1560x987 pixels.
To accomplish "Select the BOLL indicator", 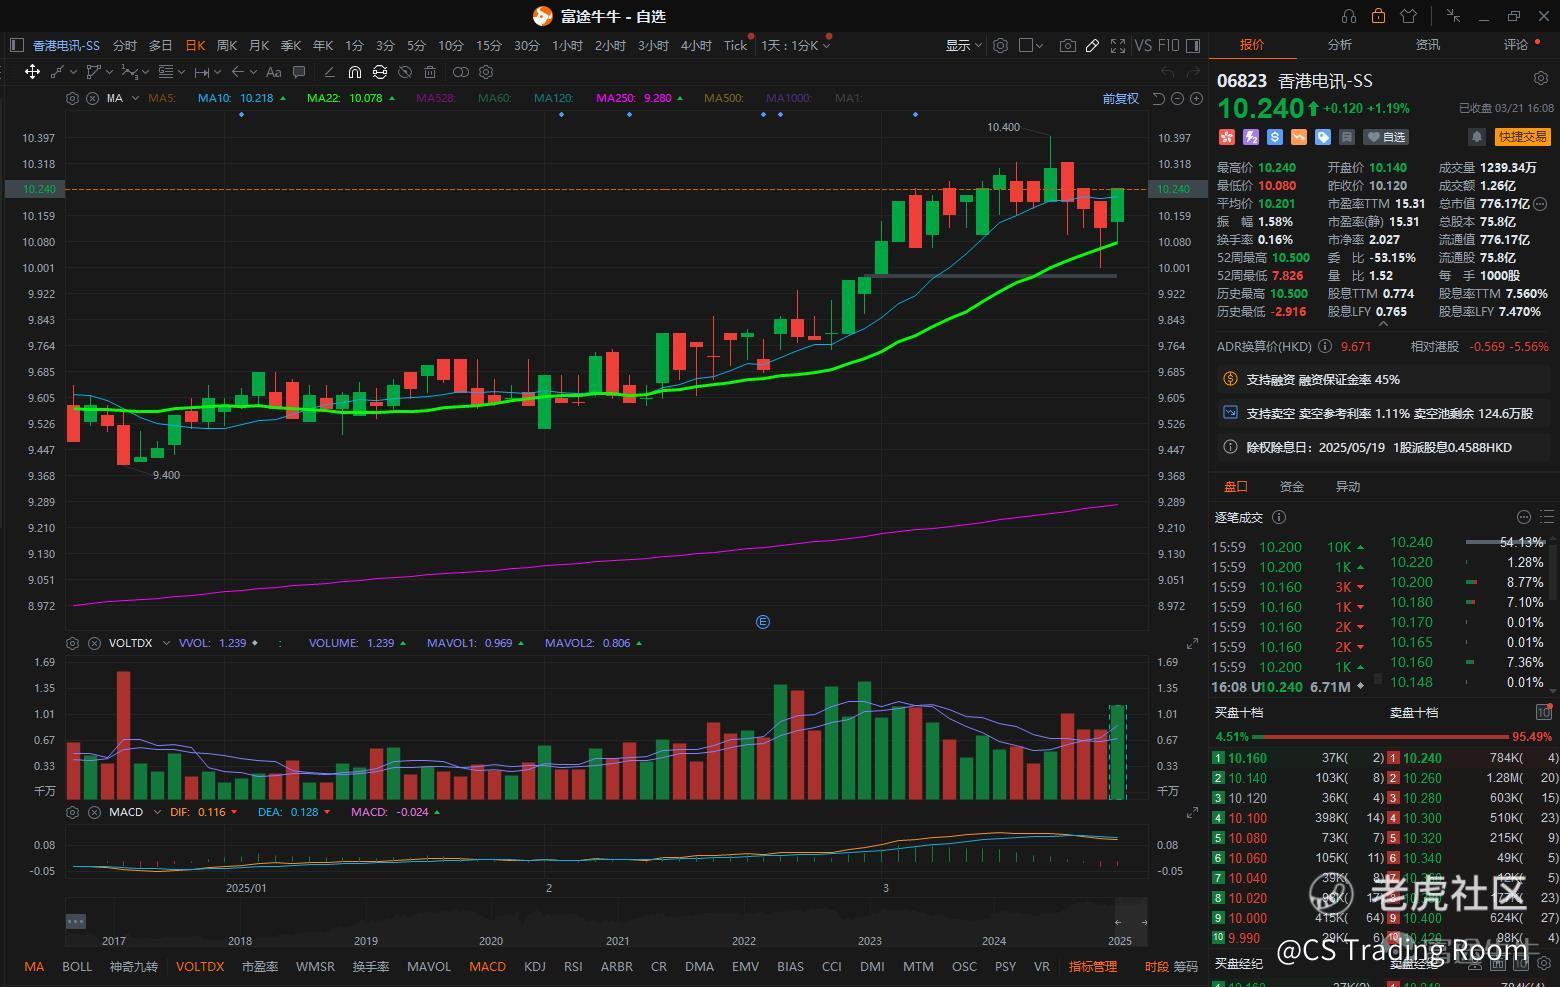I will pos(77,966).
